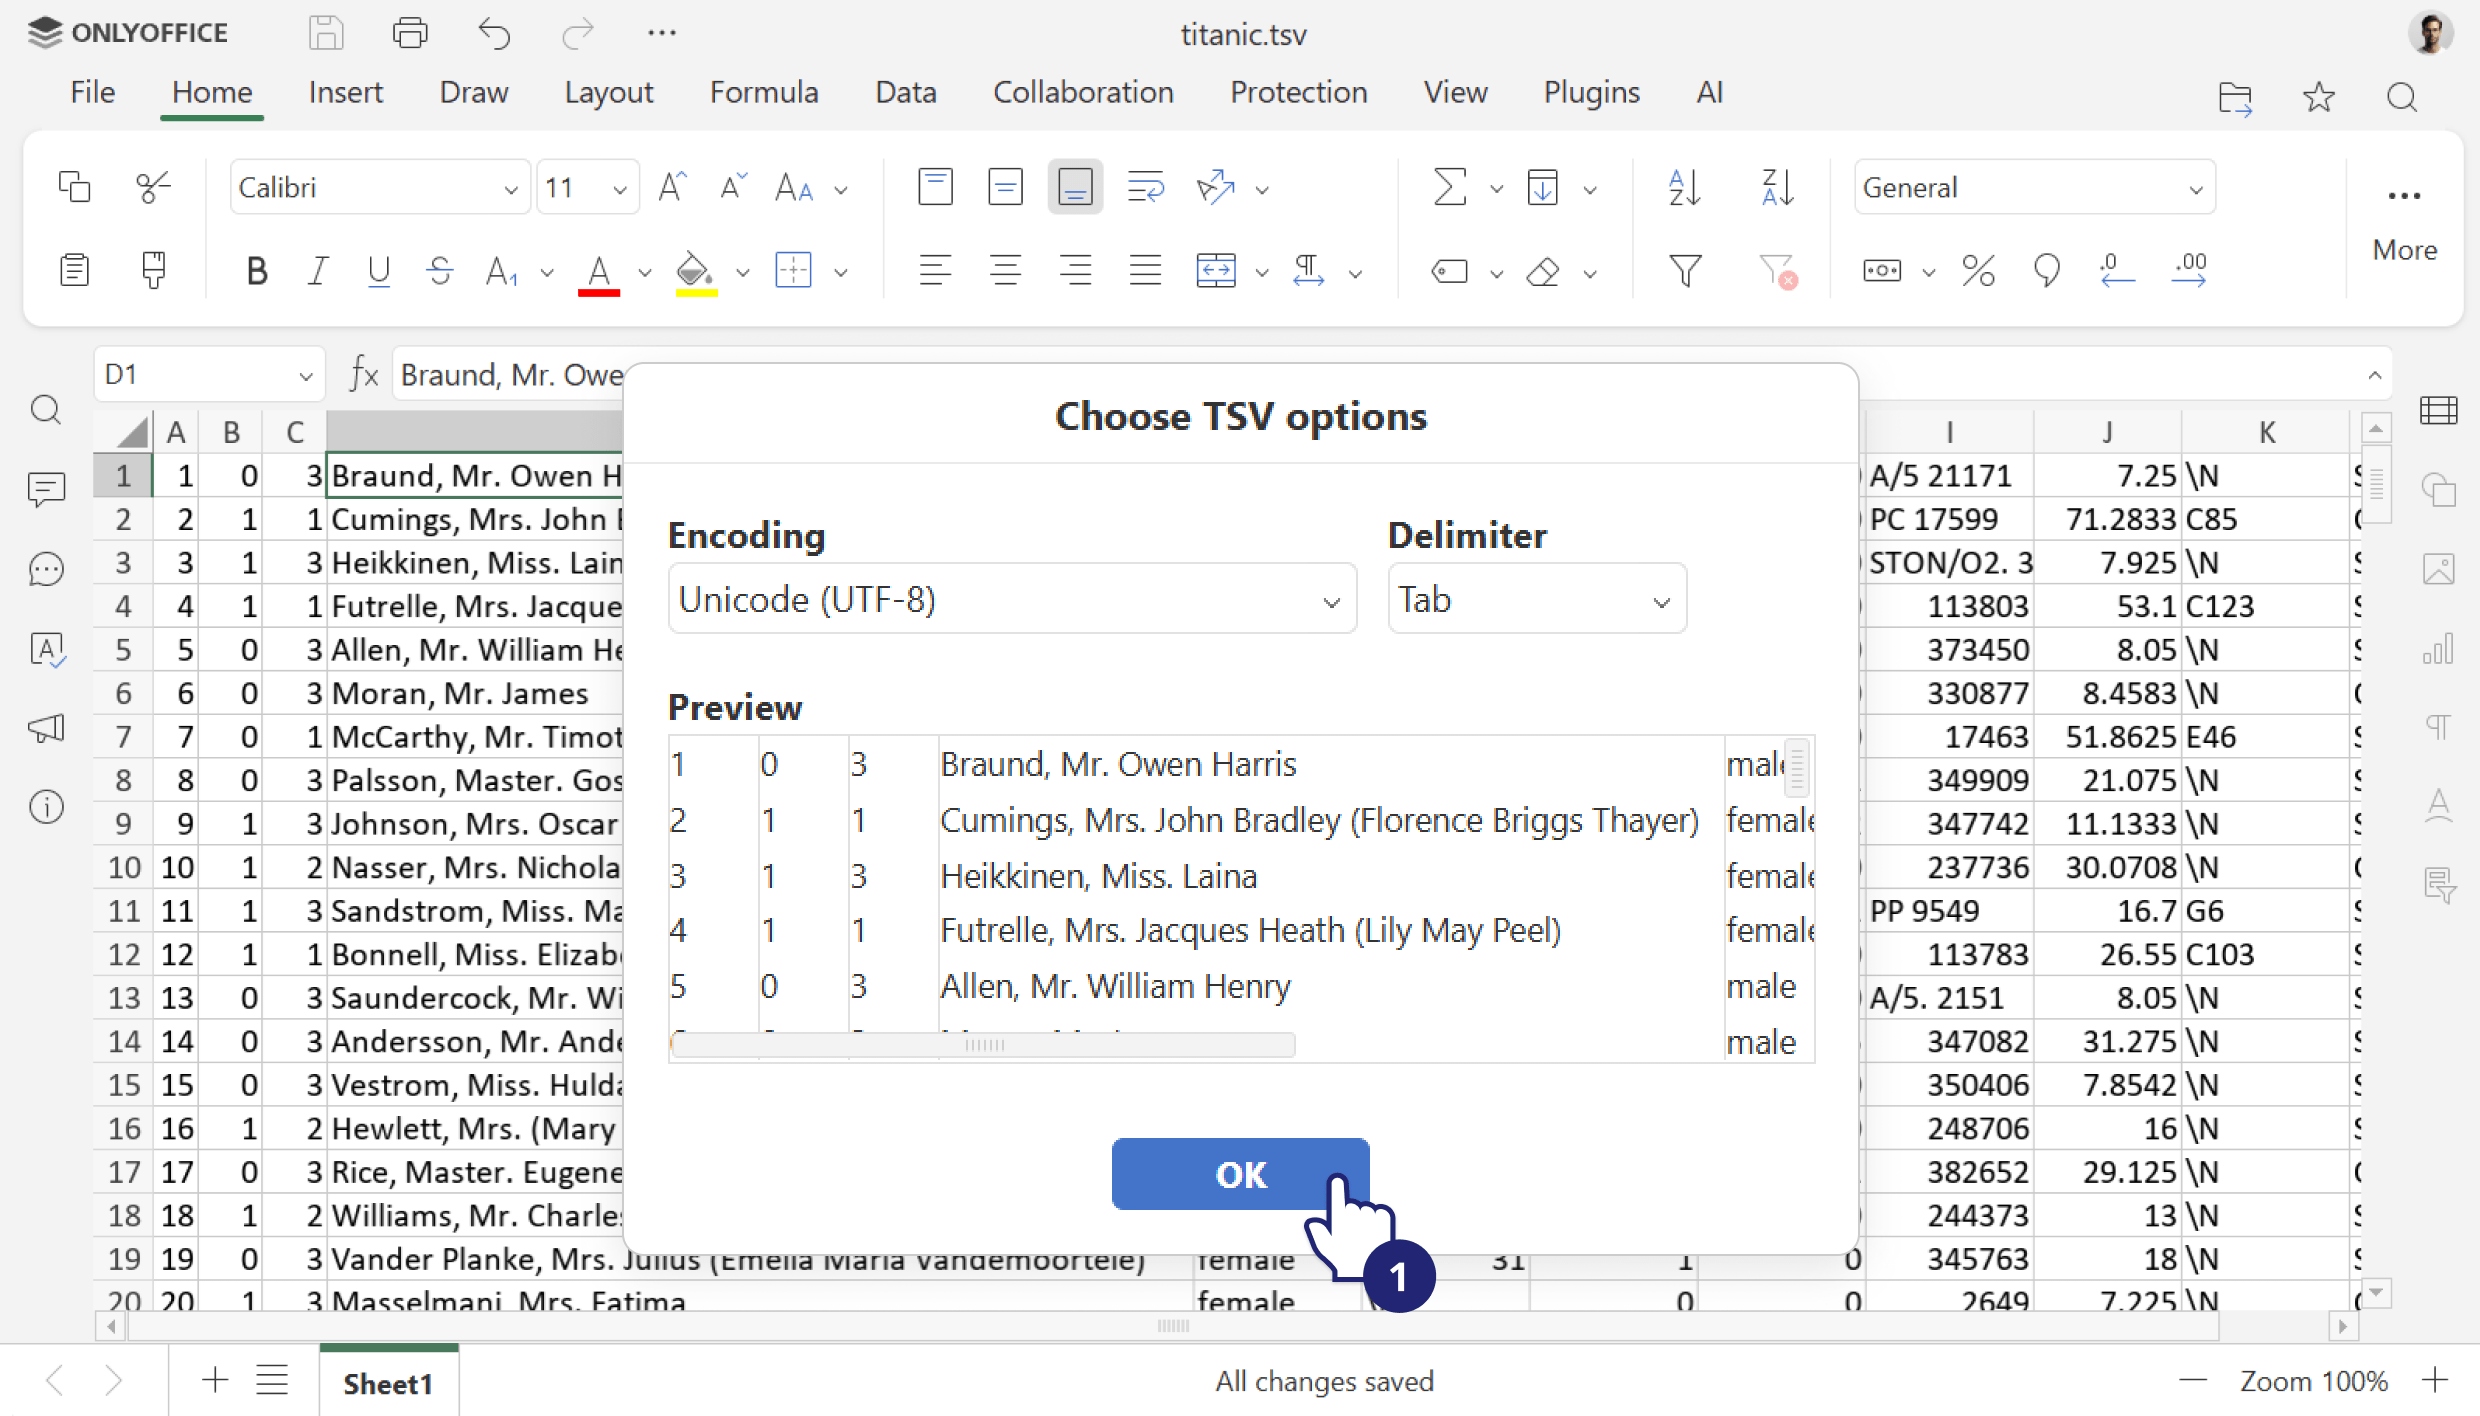This screenshot has width=2480, height=1416.
Task: Apply percent style to the selection
Action: click(1978, 270)
